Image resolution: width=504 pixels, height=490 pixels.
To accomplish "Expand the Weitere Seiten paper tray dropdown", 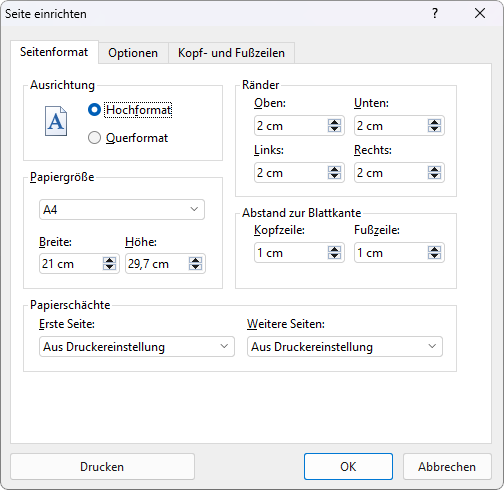I will (x=345, y=347).
